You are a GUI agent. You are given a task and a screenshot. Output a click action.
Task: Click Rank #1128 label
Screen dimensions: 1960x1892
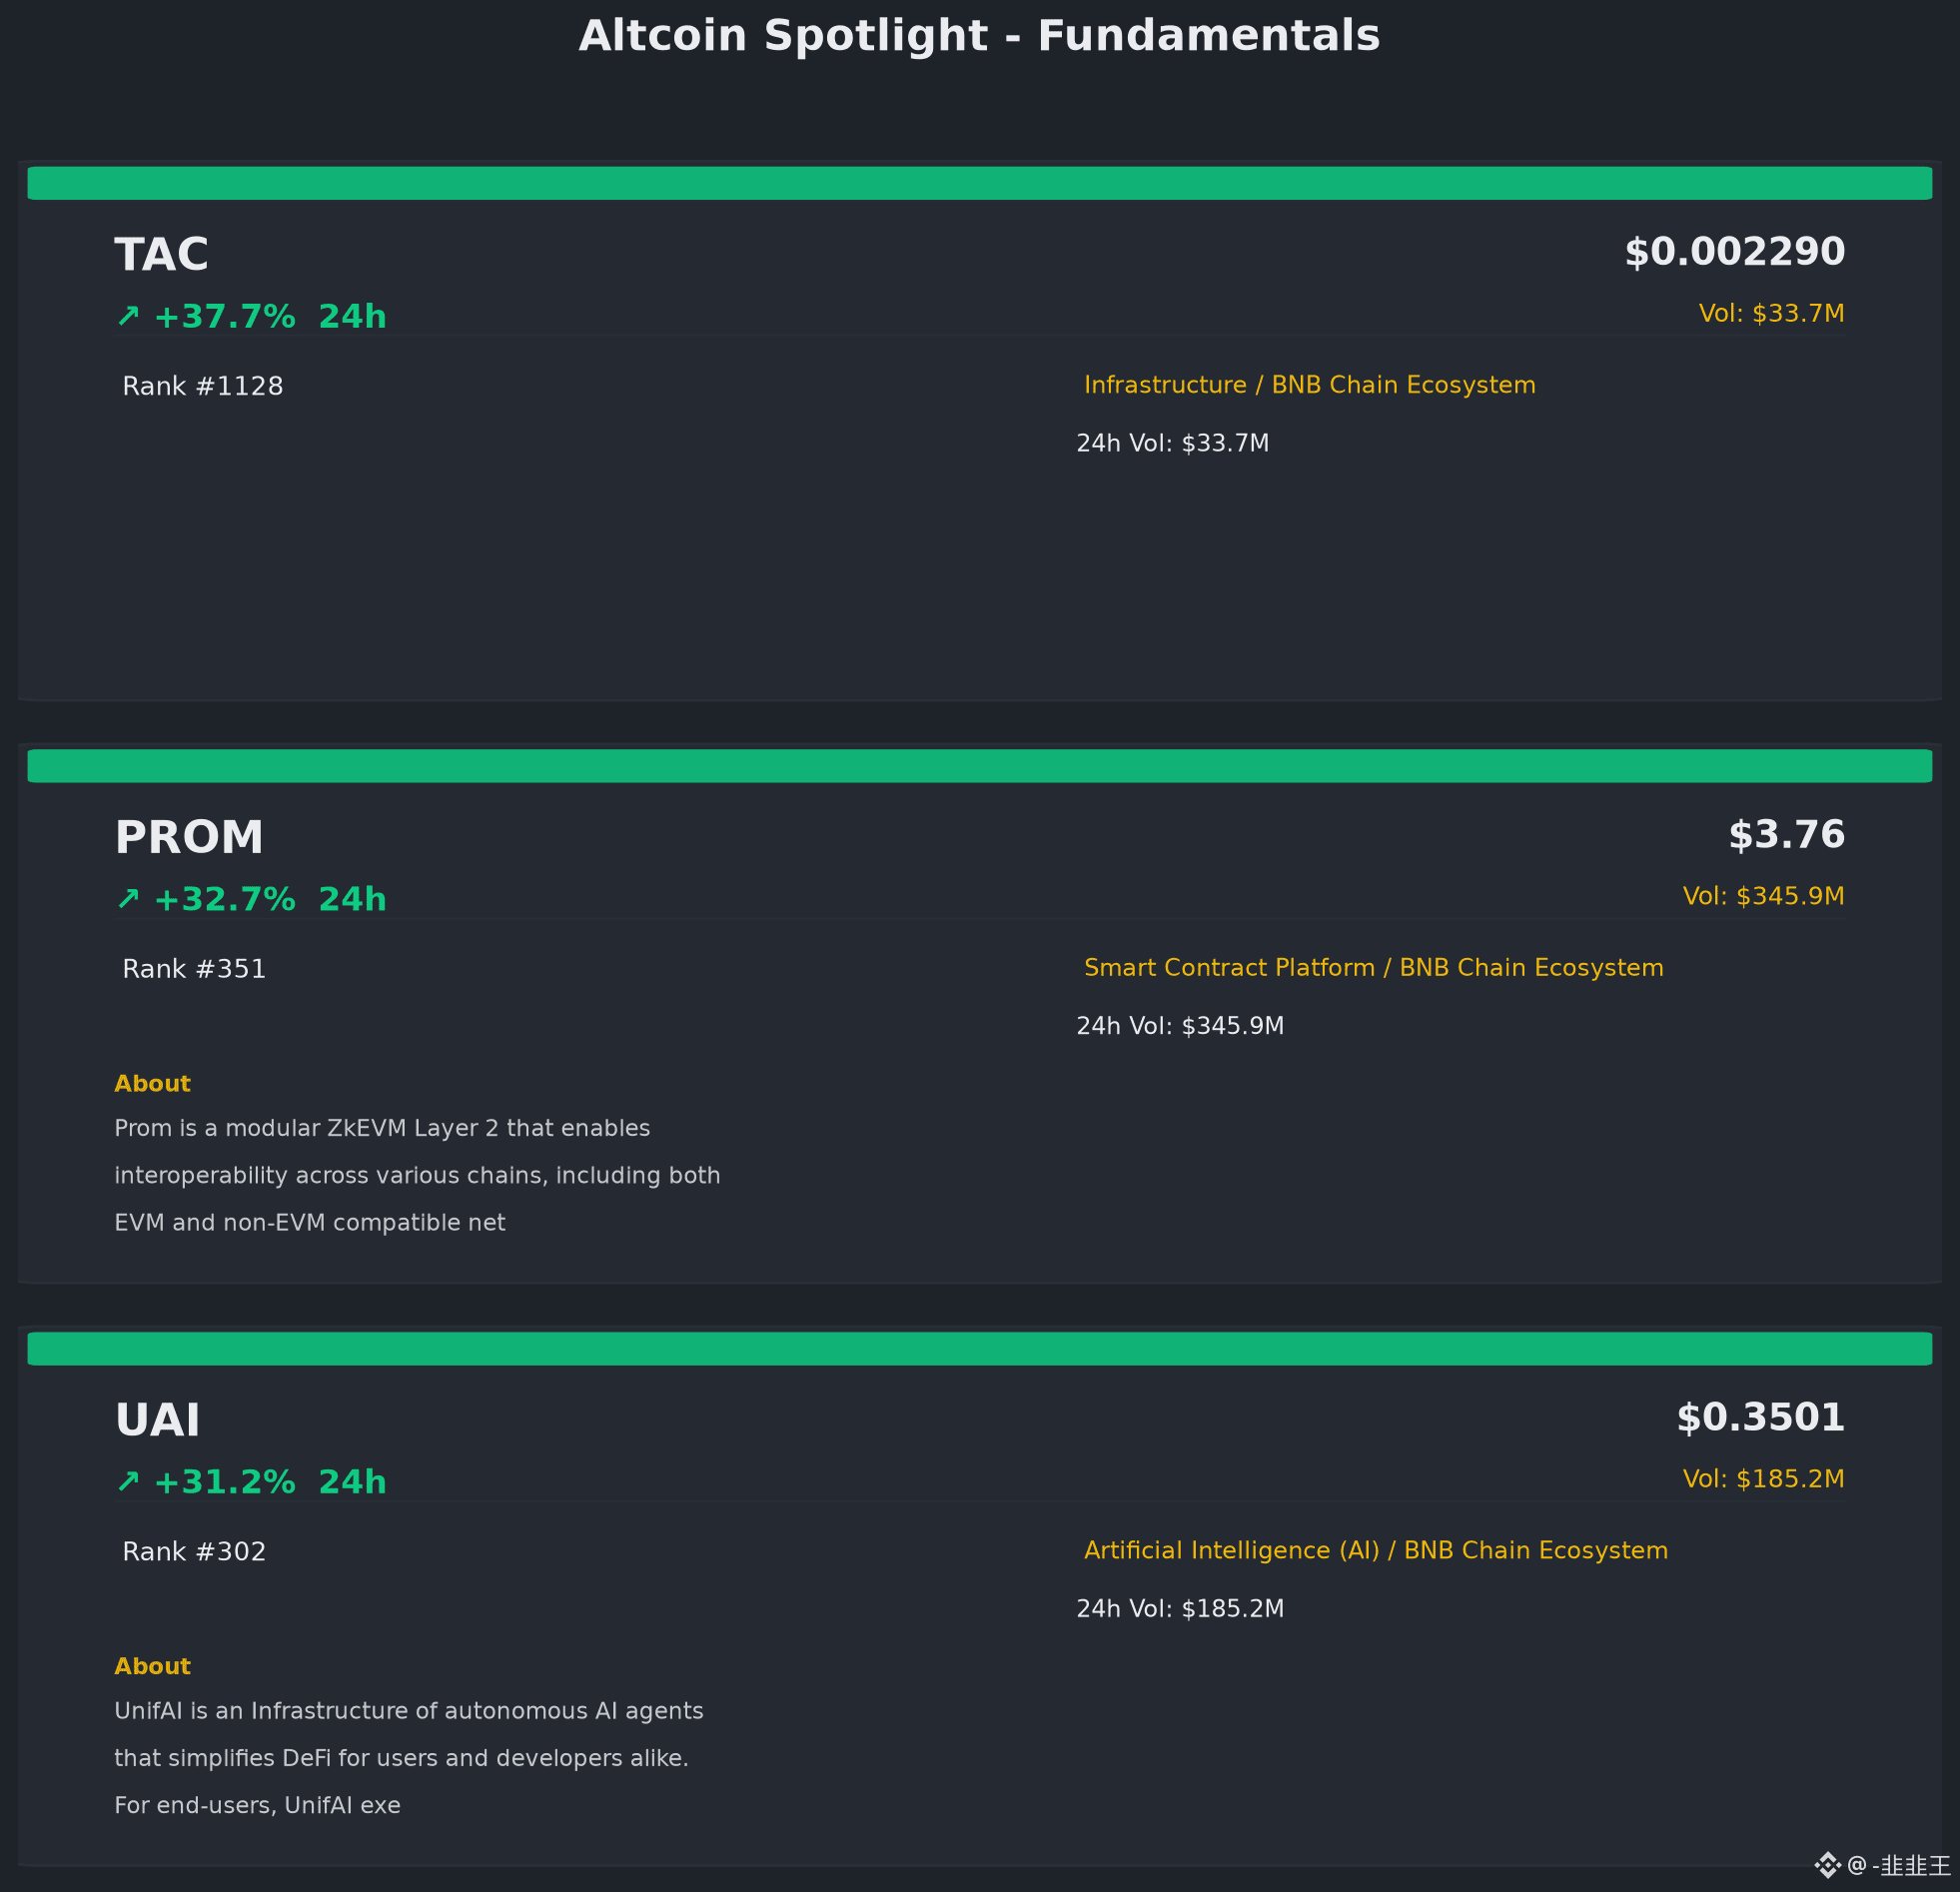[203, 386]
